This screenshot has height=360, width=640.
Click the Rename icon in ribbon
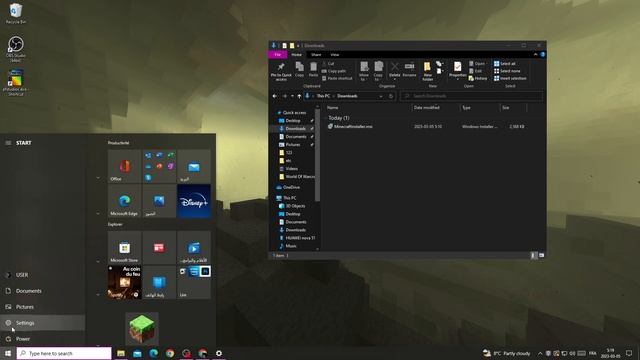[409, 69]
